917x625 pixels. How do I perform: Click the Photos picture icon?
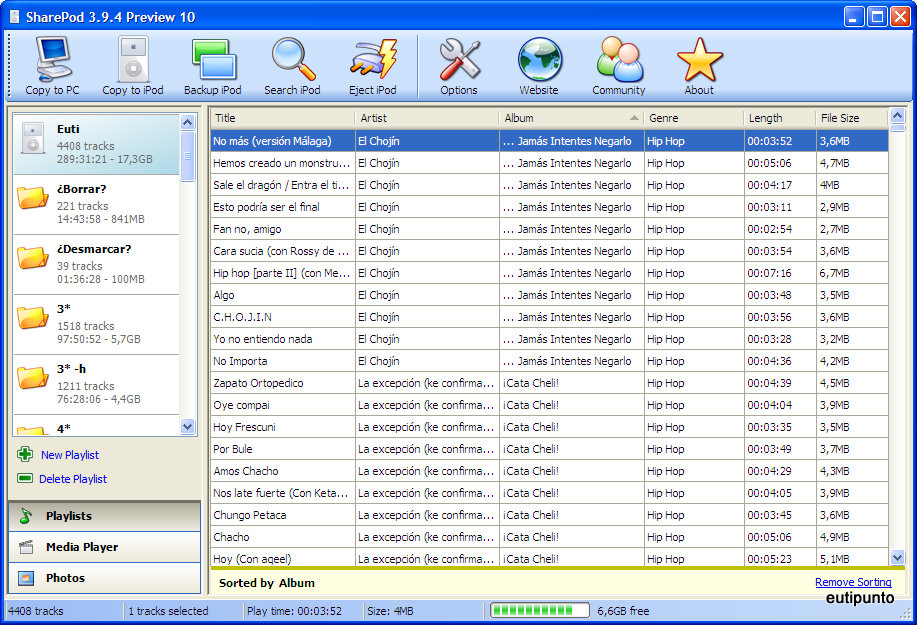pos(26,578)
